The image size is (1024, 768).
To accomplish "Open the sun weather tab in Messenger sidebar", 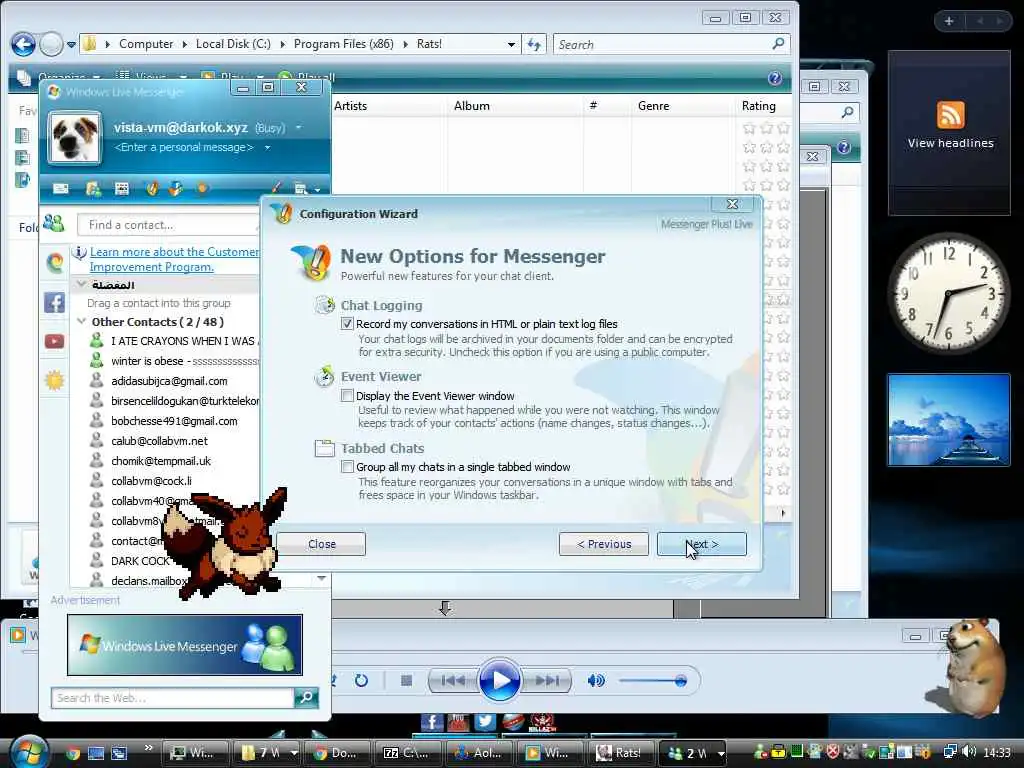I will [55, 380].
